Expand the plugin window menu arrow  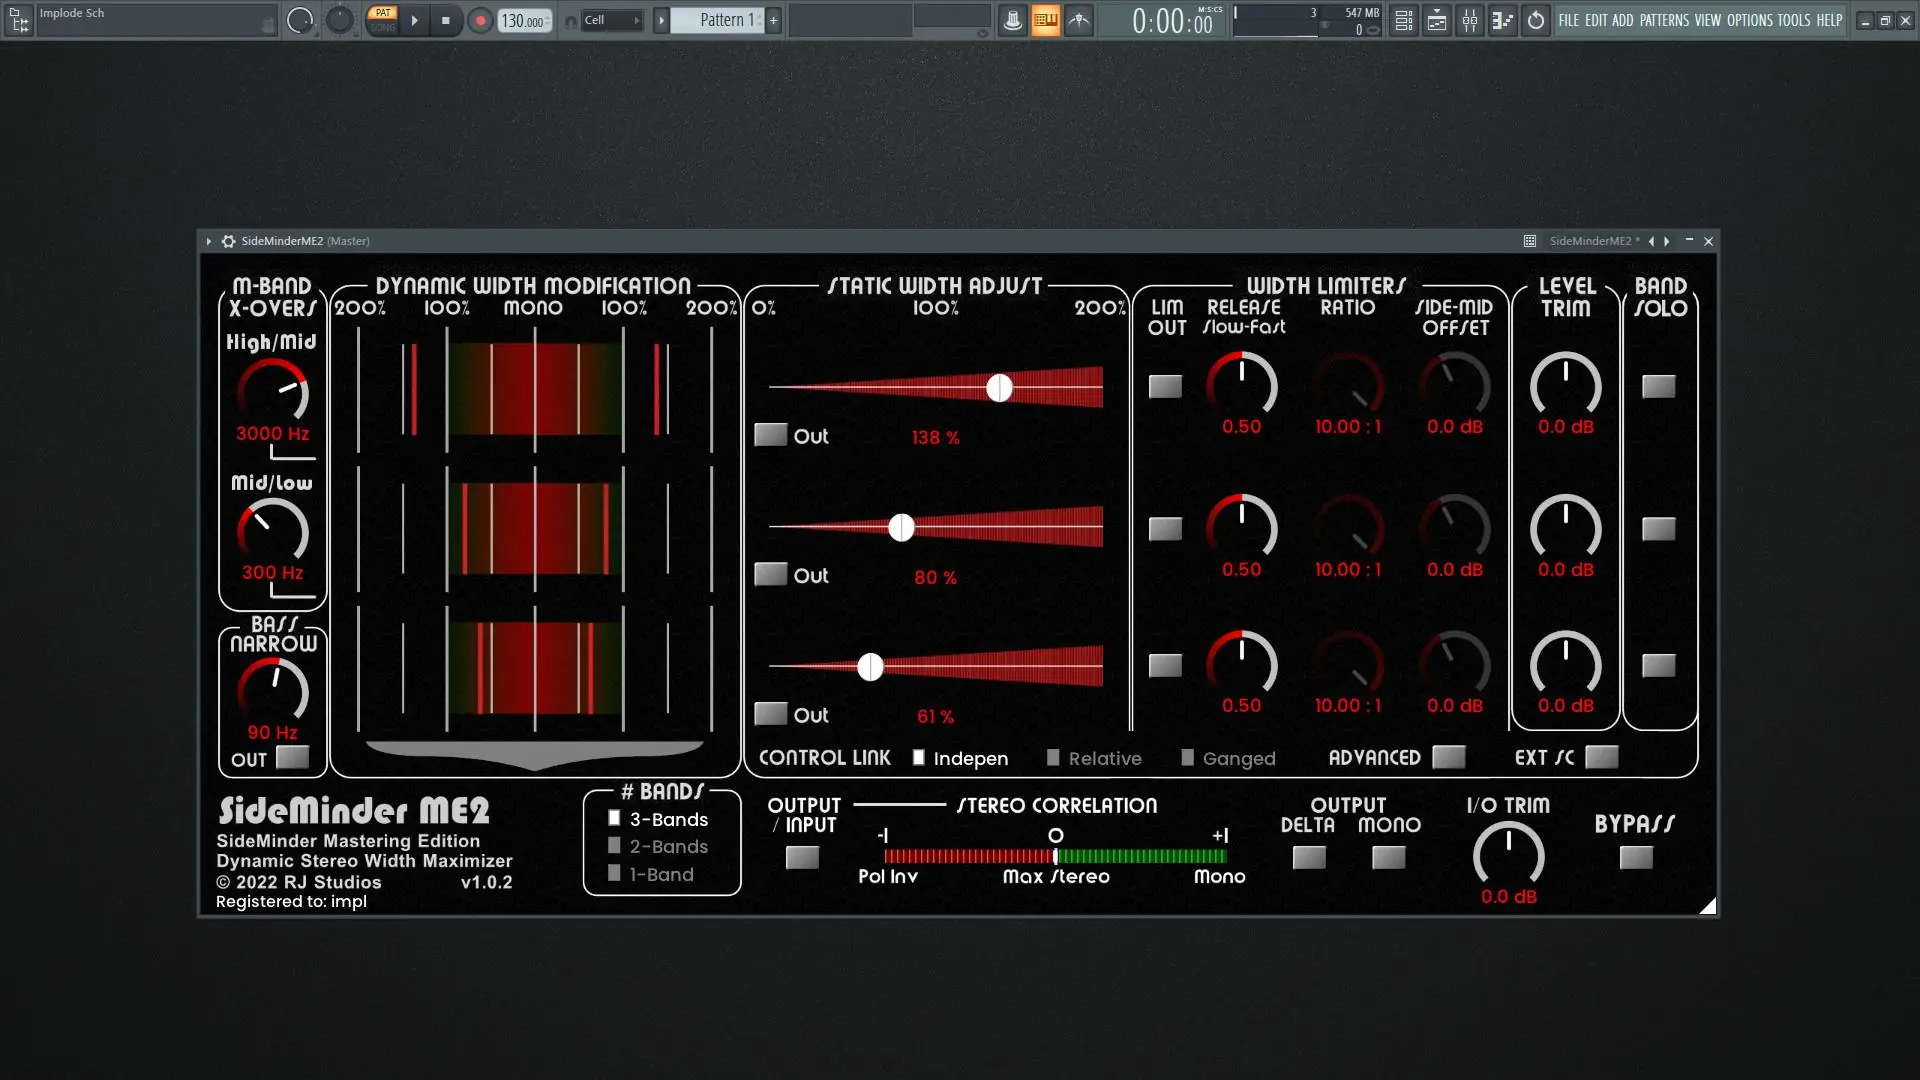[208, 241]
